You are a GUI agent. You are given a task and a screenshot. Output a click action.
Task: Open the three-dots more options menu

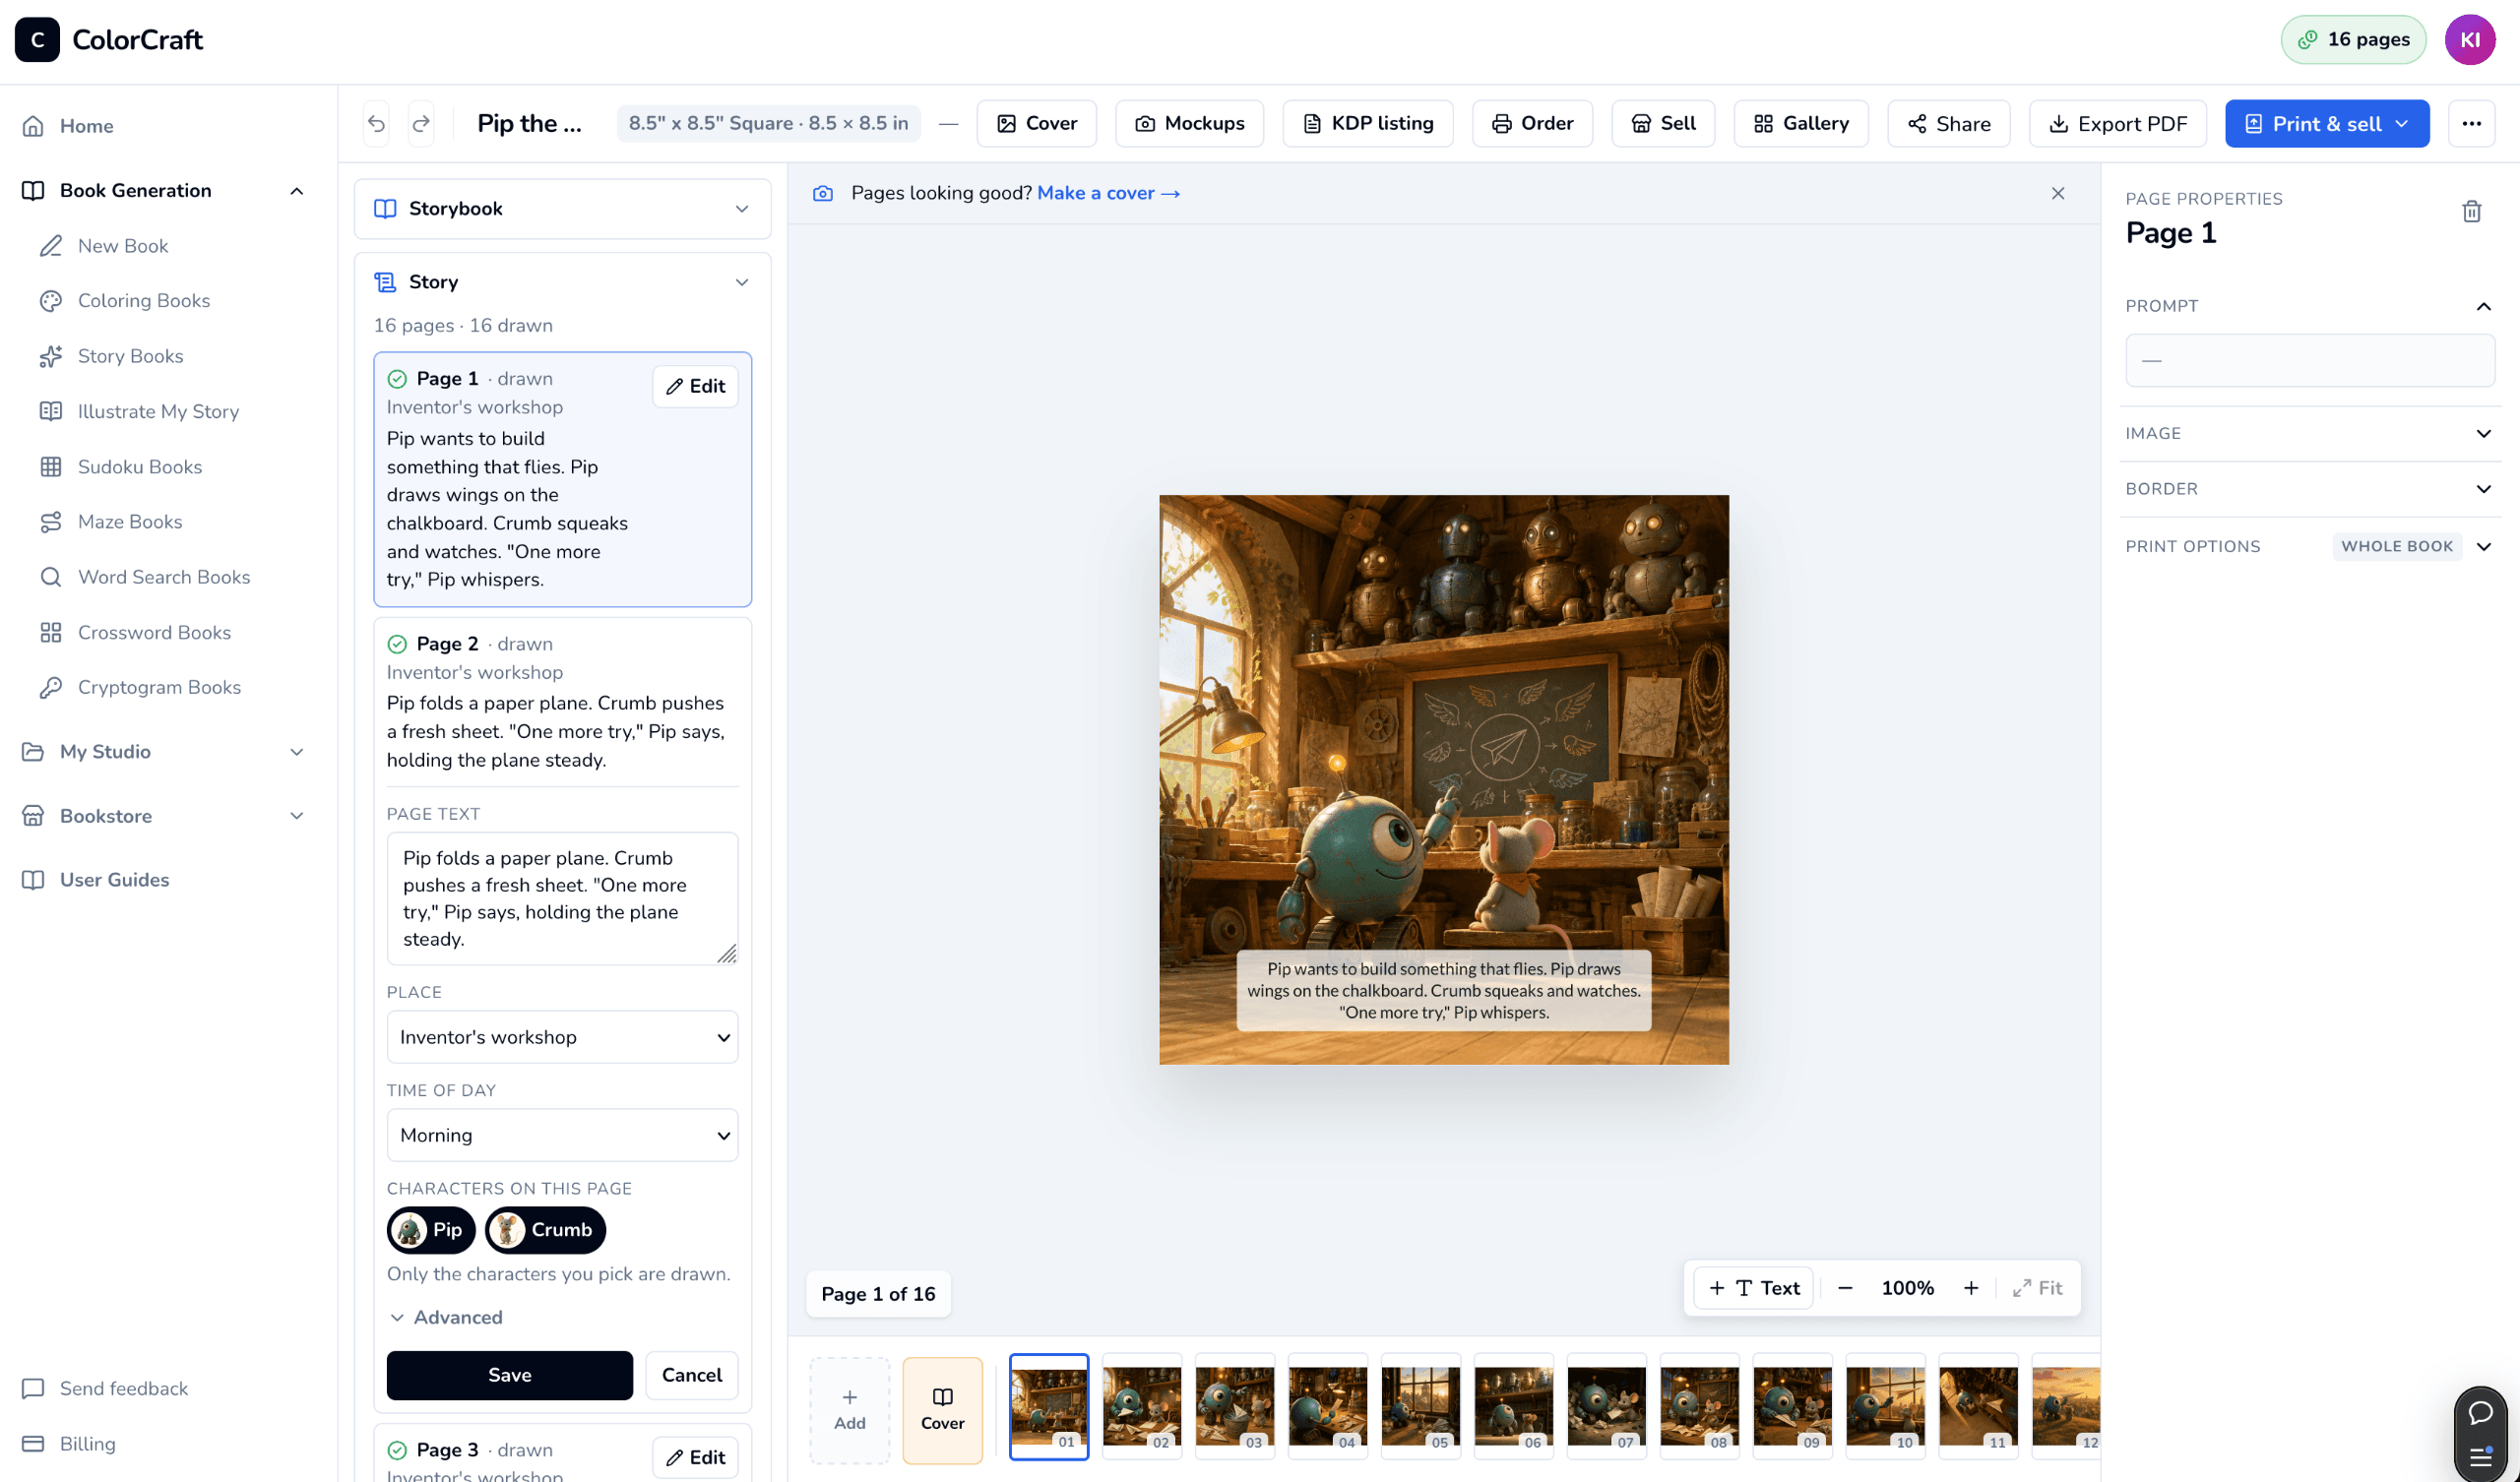click(2471, 123)
